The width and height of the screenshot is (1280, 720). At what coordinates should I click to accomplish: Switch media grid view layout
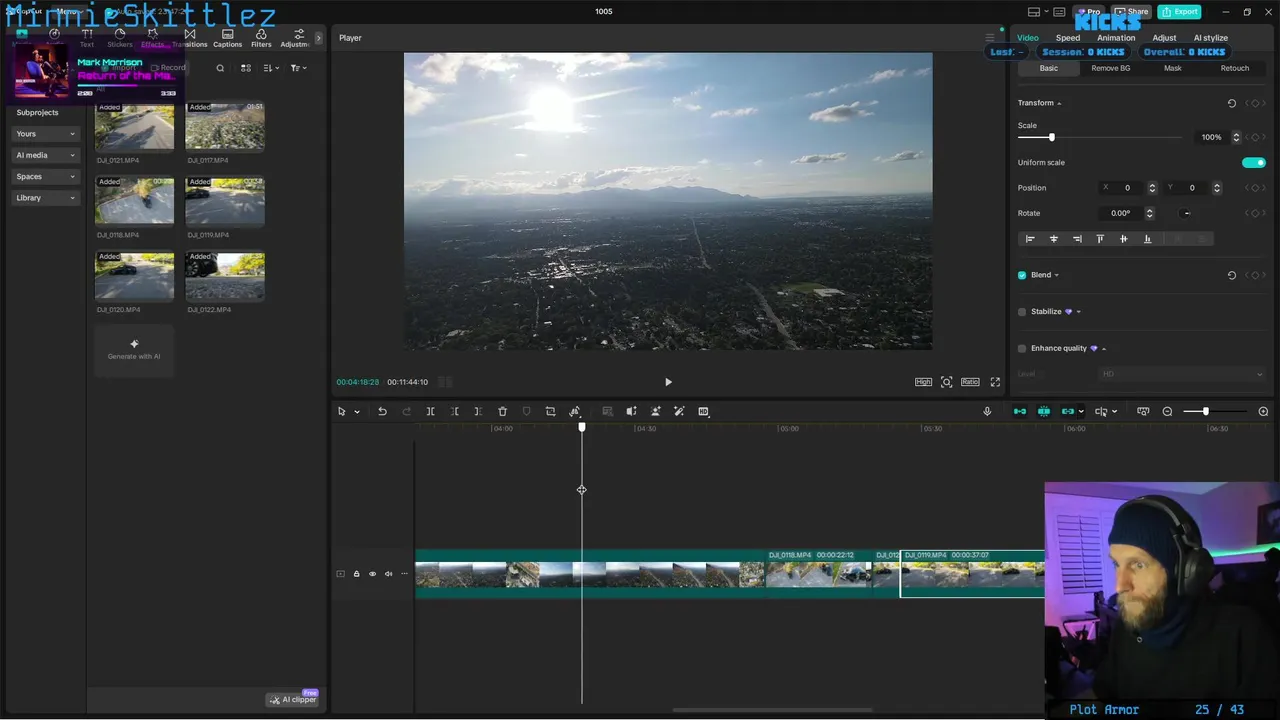246,68
